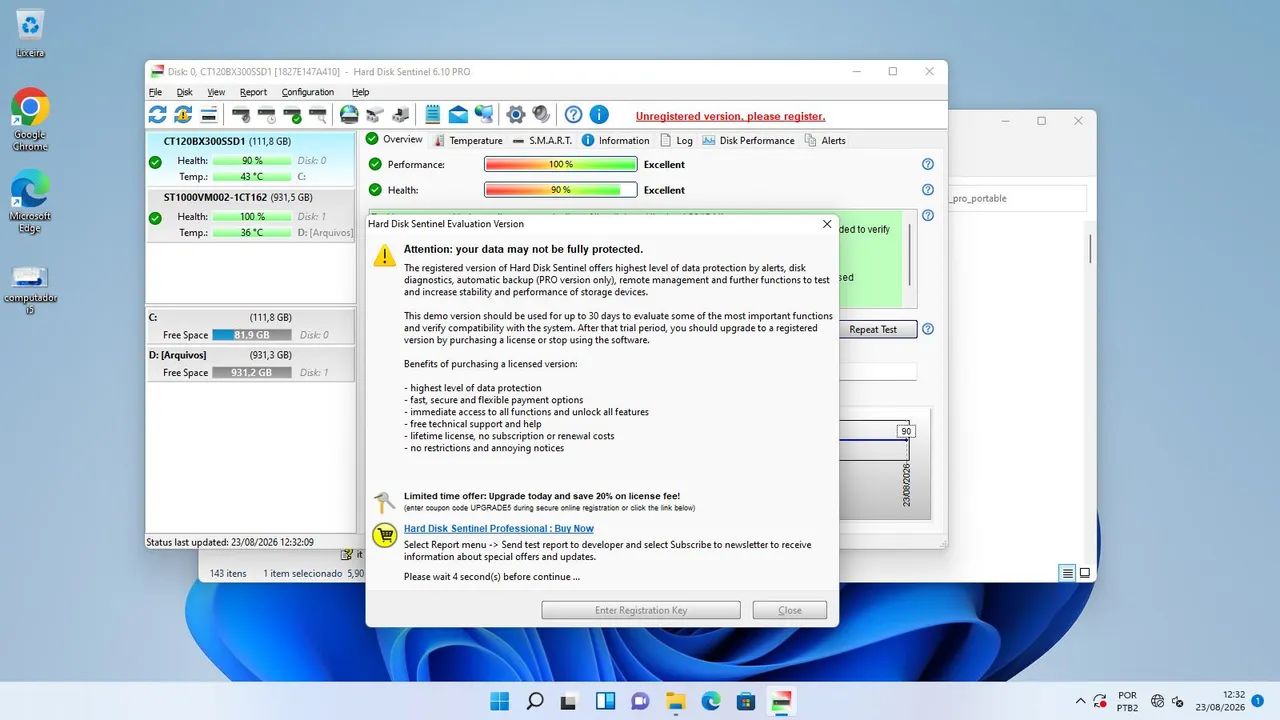1280x720 pixels.
Task: Click the Enter Registration Key button
Action: point(641,610)
